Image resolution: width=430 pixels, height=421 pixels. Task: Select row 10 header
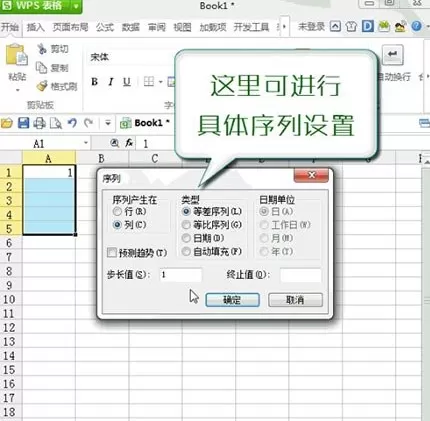[x=11, y=299]
